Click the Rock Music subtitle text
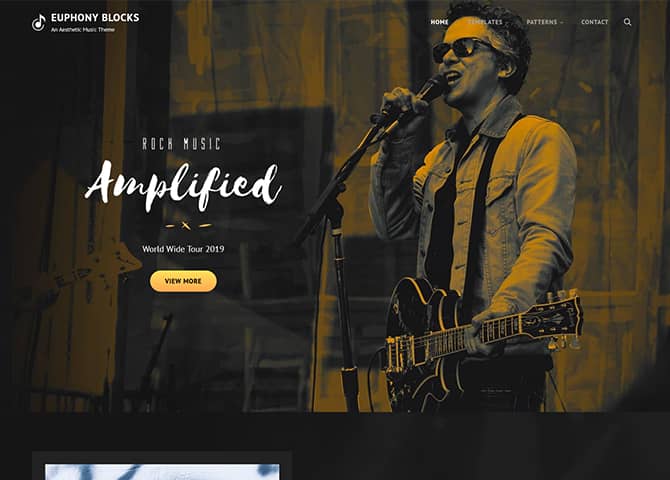 (x=182, y=144)
